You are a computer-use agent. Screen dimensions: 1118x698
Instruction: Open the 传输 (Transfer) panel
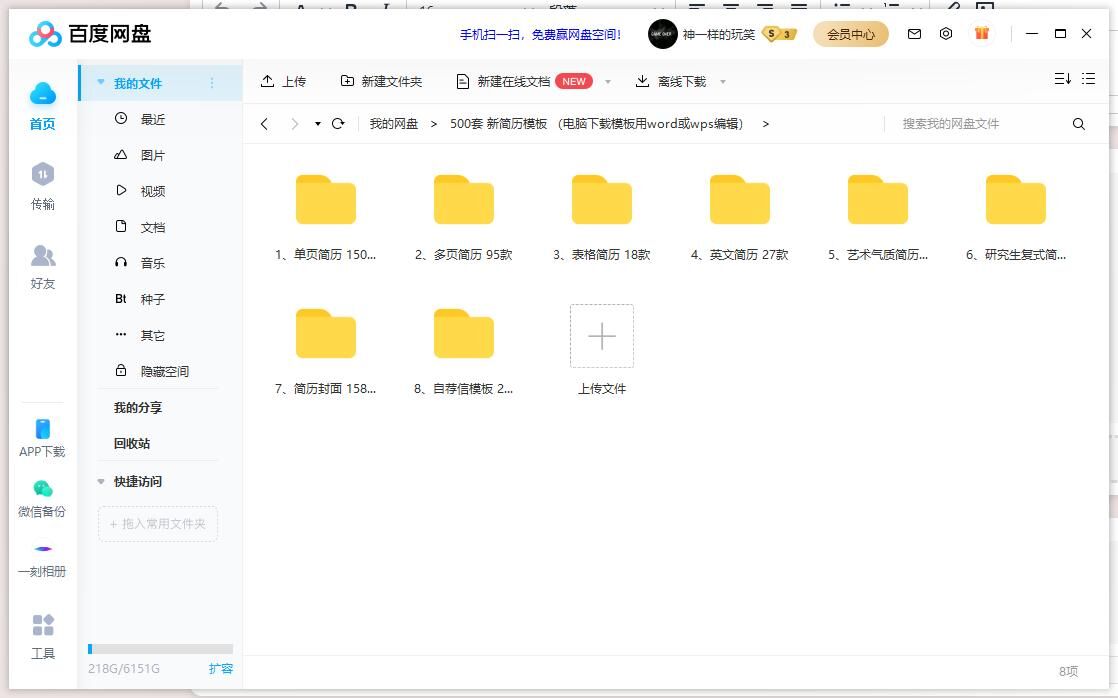pyautogui.click(x=42, y=186)
